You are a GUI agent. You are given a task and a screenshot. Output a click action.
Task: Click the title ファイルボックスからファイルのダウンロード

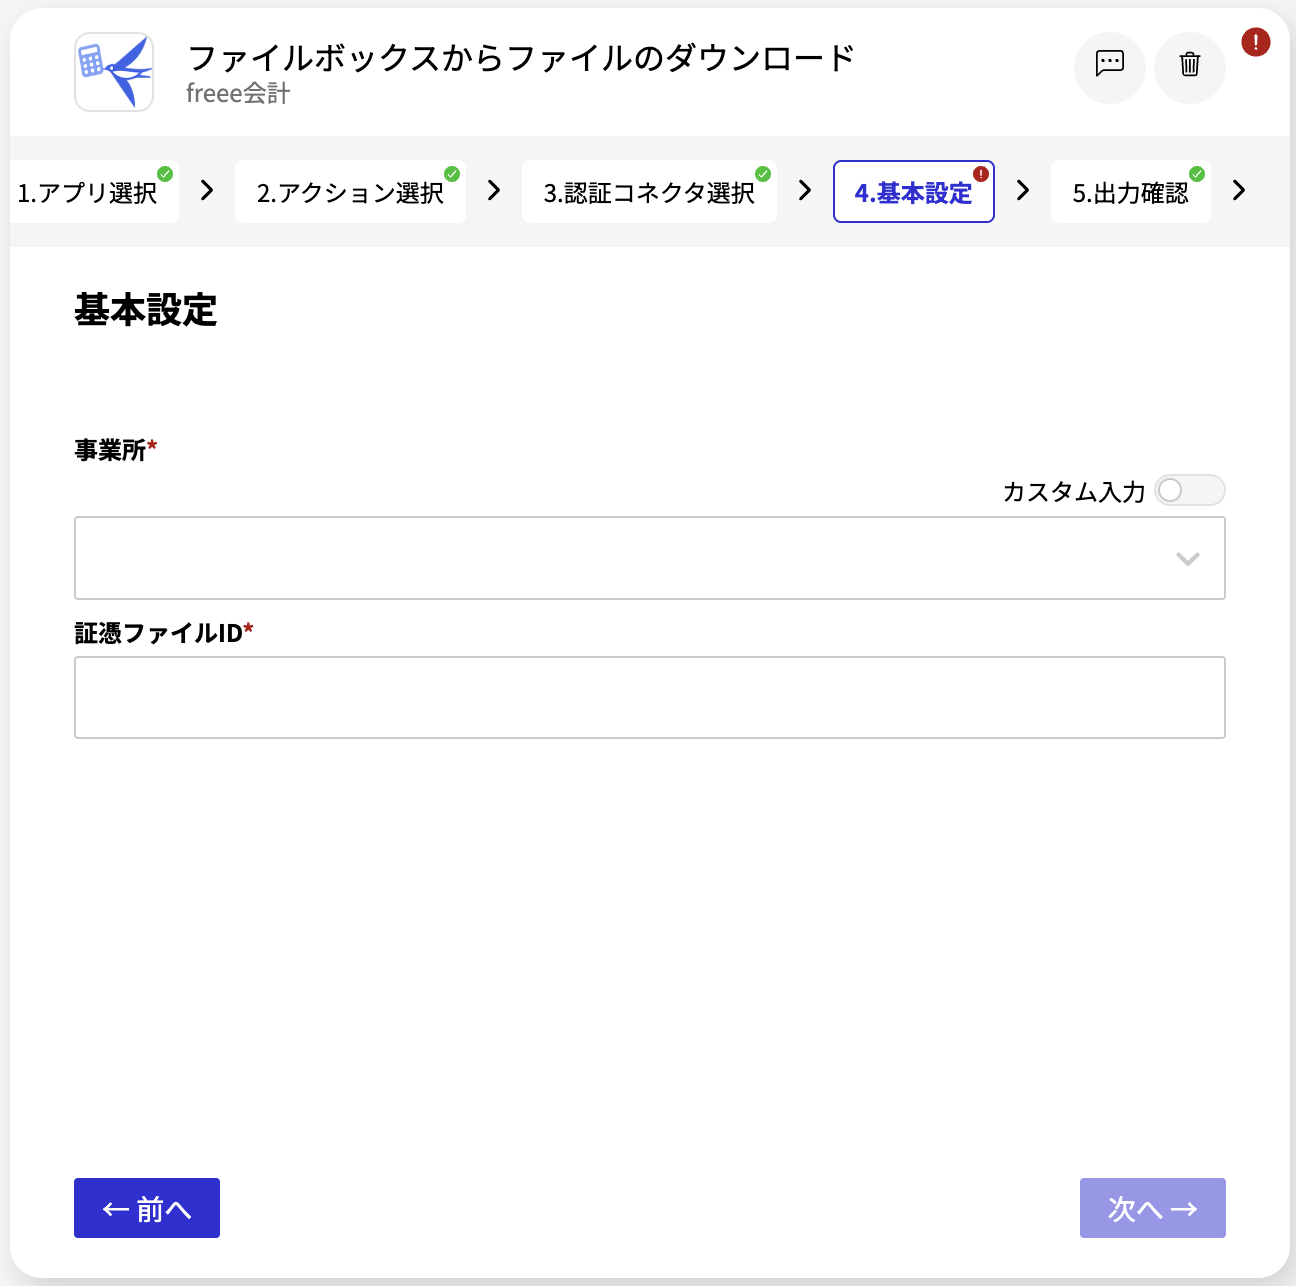pos(521,58)
